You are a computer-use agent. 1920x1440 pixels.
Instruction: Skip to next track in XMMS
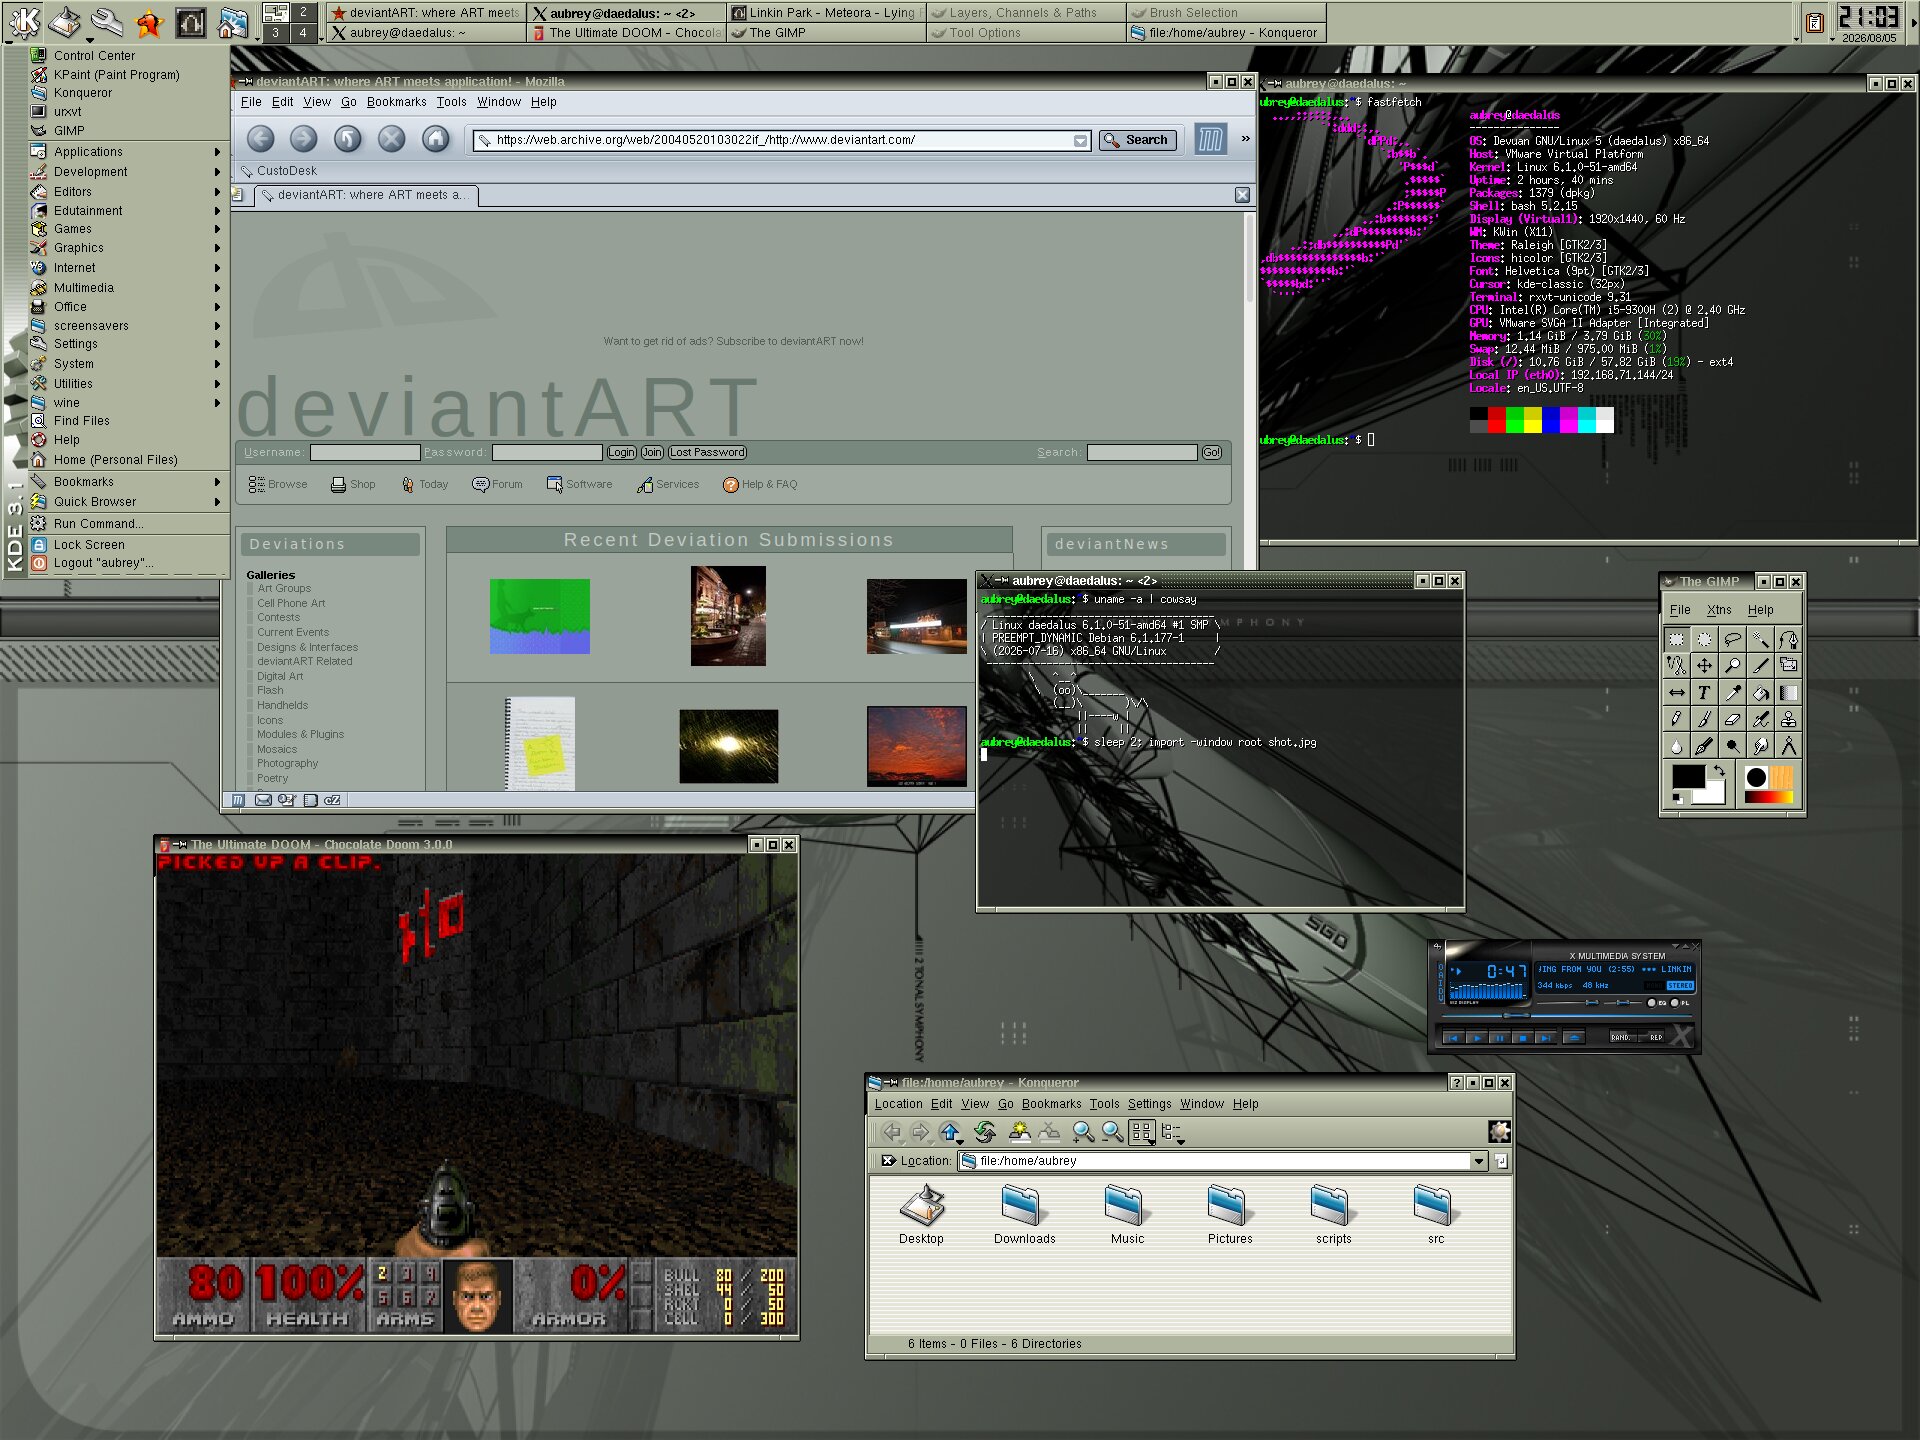pyautogui.click(x=1545, y=1038)
